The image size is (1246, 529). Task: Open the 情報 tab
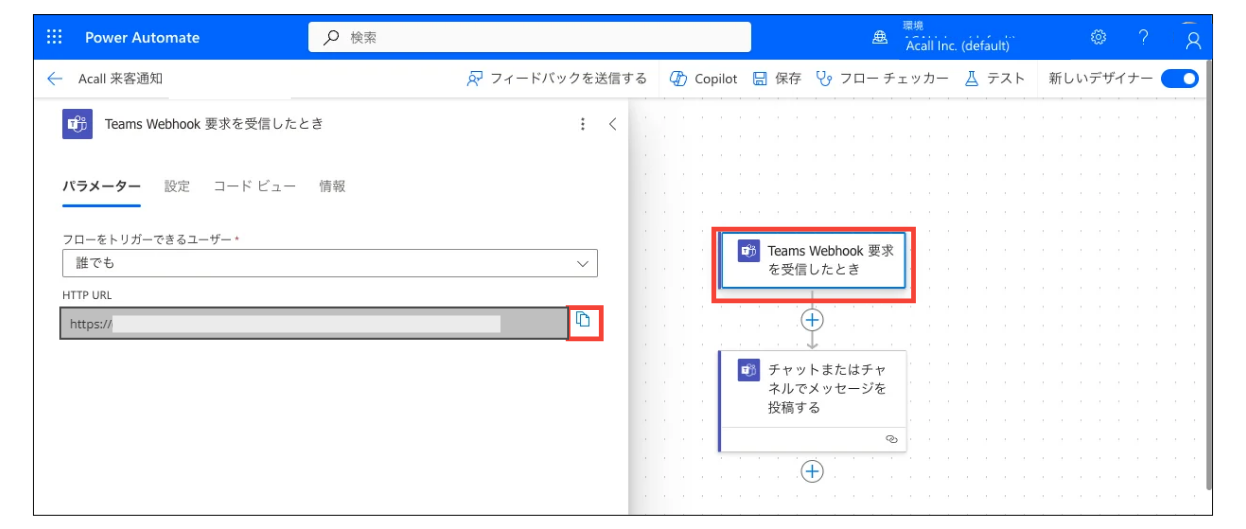[332, 186]
